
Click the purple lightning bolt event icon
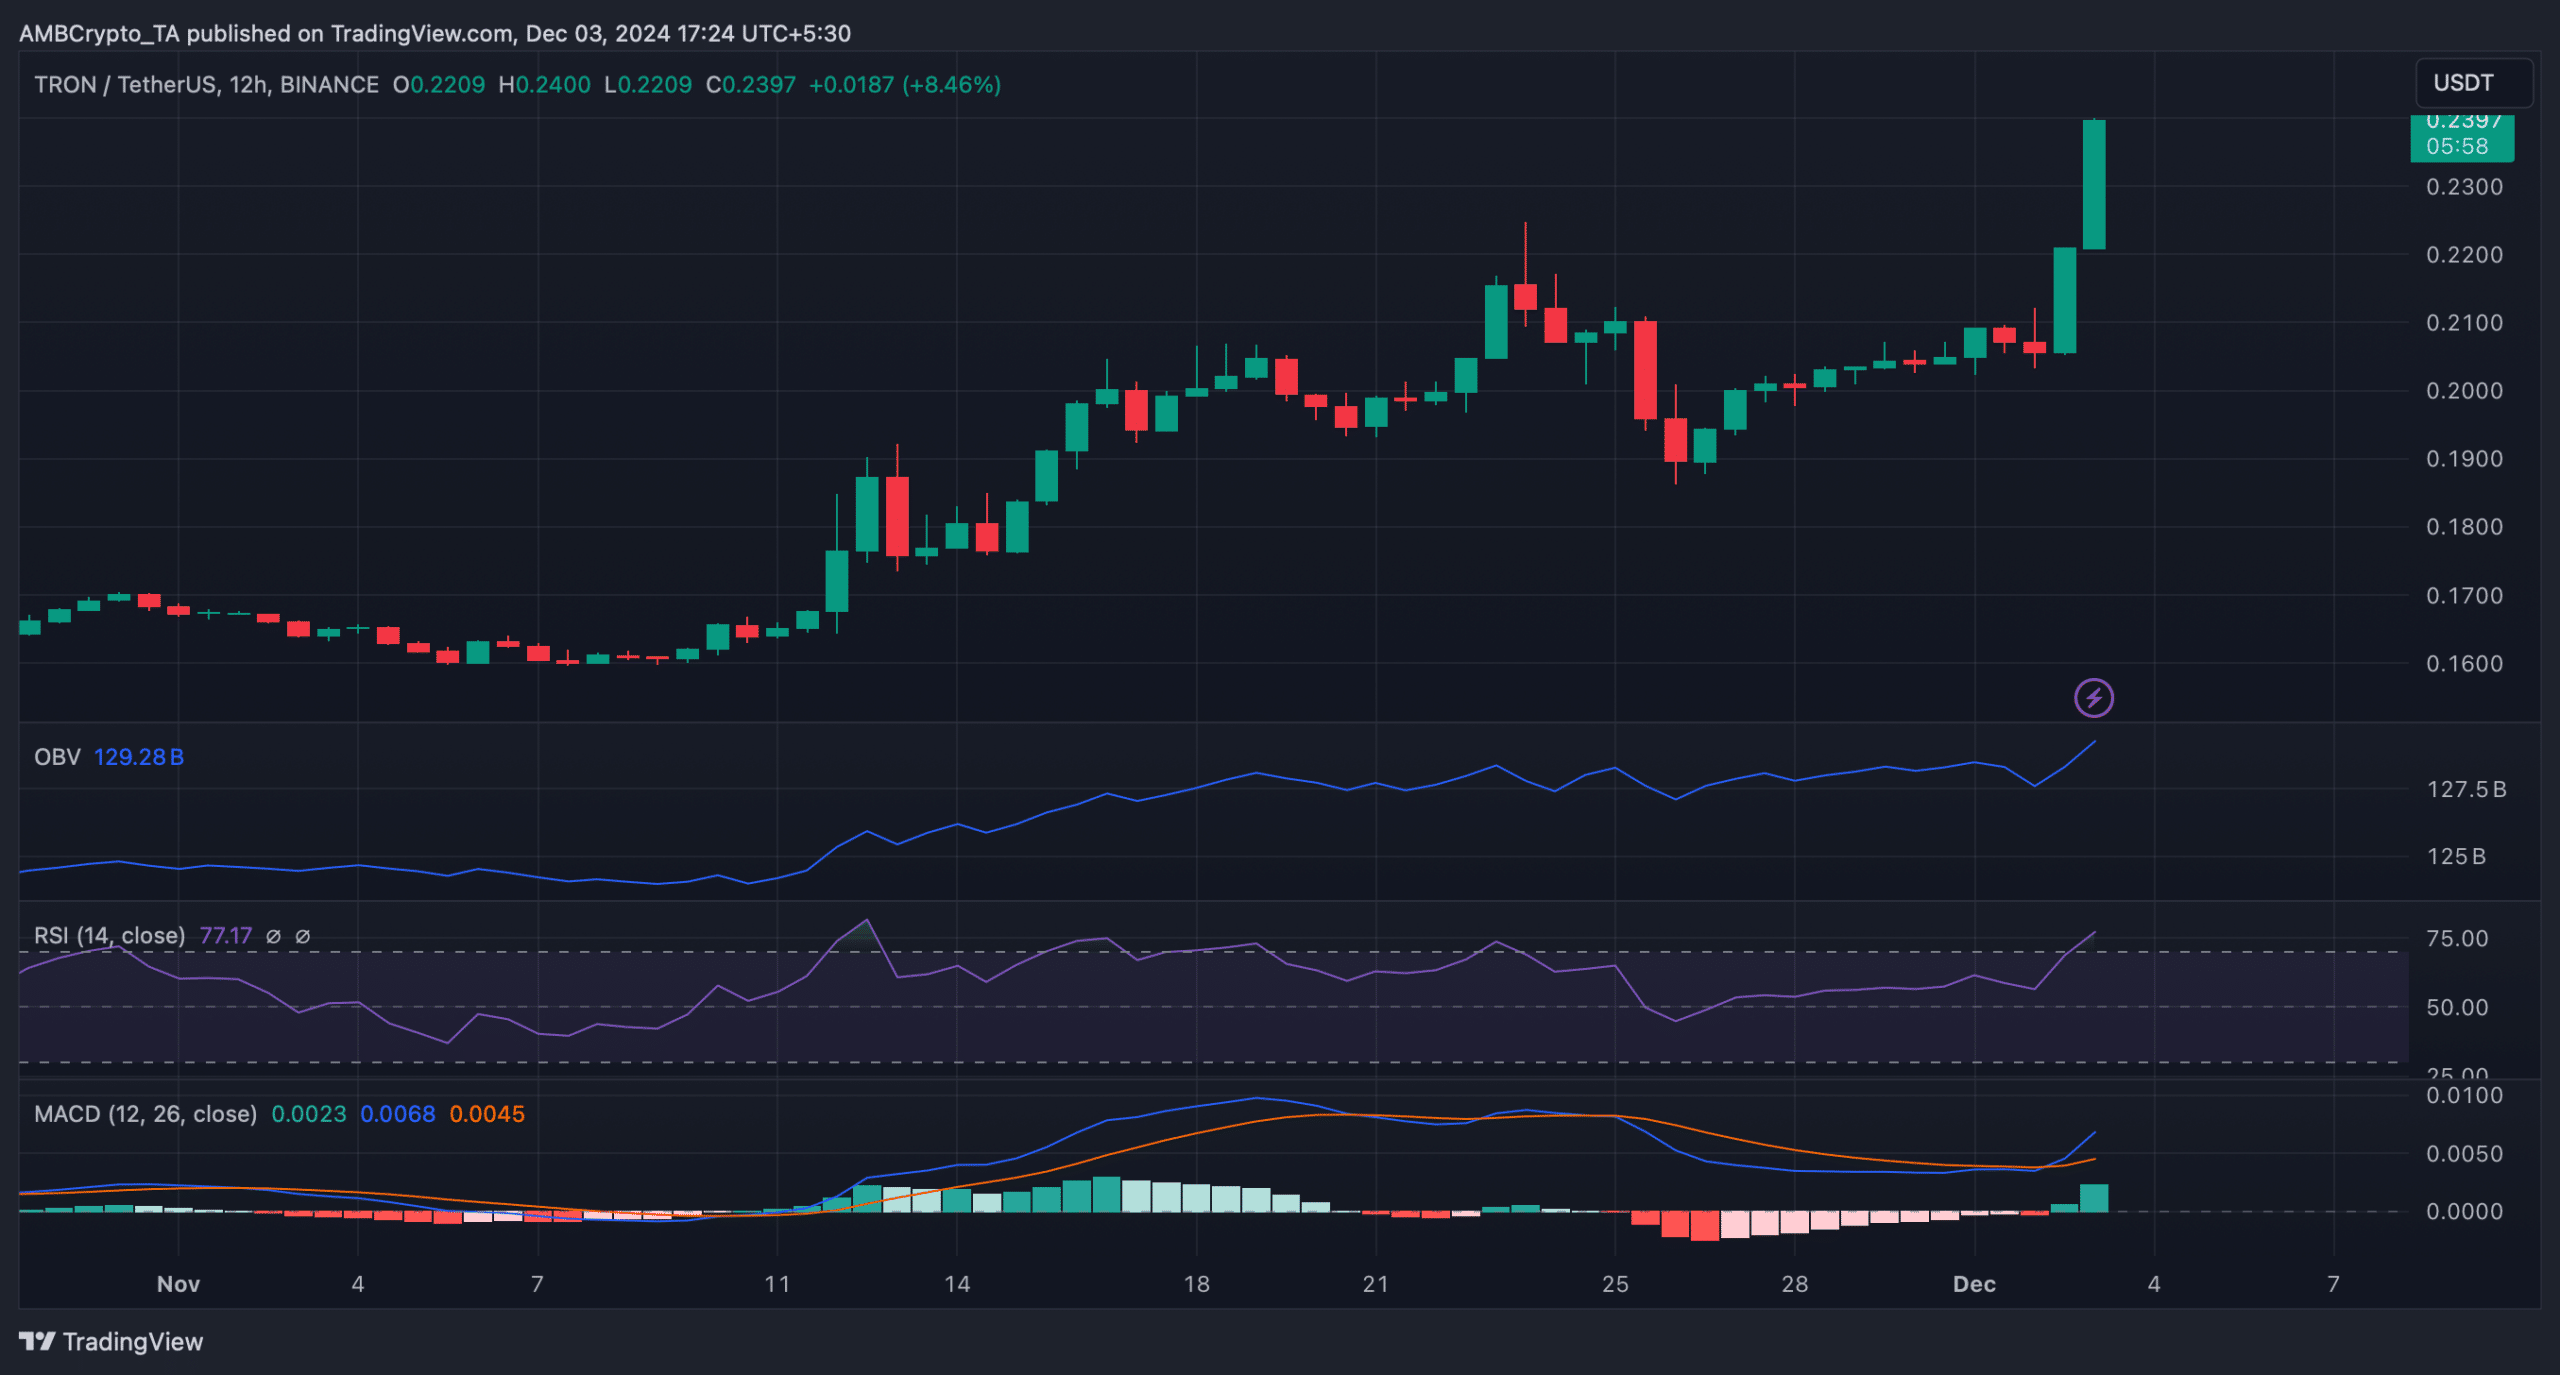(x=2093, y=698)
